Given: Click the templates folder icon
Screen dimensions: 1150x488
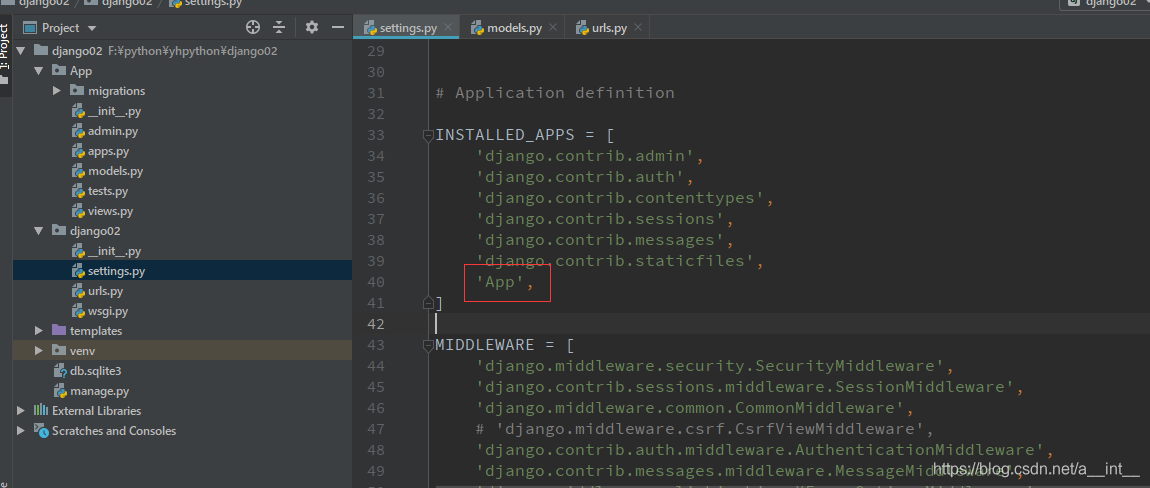Looking at the screenshot, I should [59, 331].
